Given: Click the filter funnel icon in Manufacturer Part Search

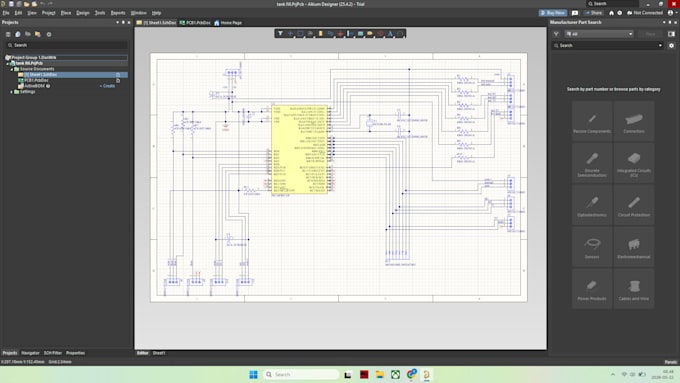Looking at the screenshot, I should (x=556, y=34).
